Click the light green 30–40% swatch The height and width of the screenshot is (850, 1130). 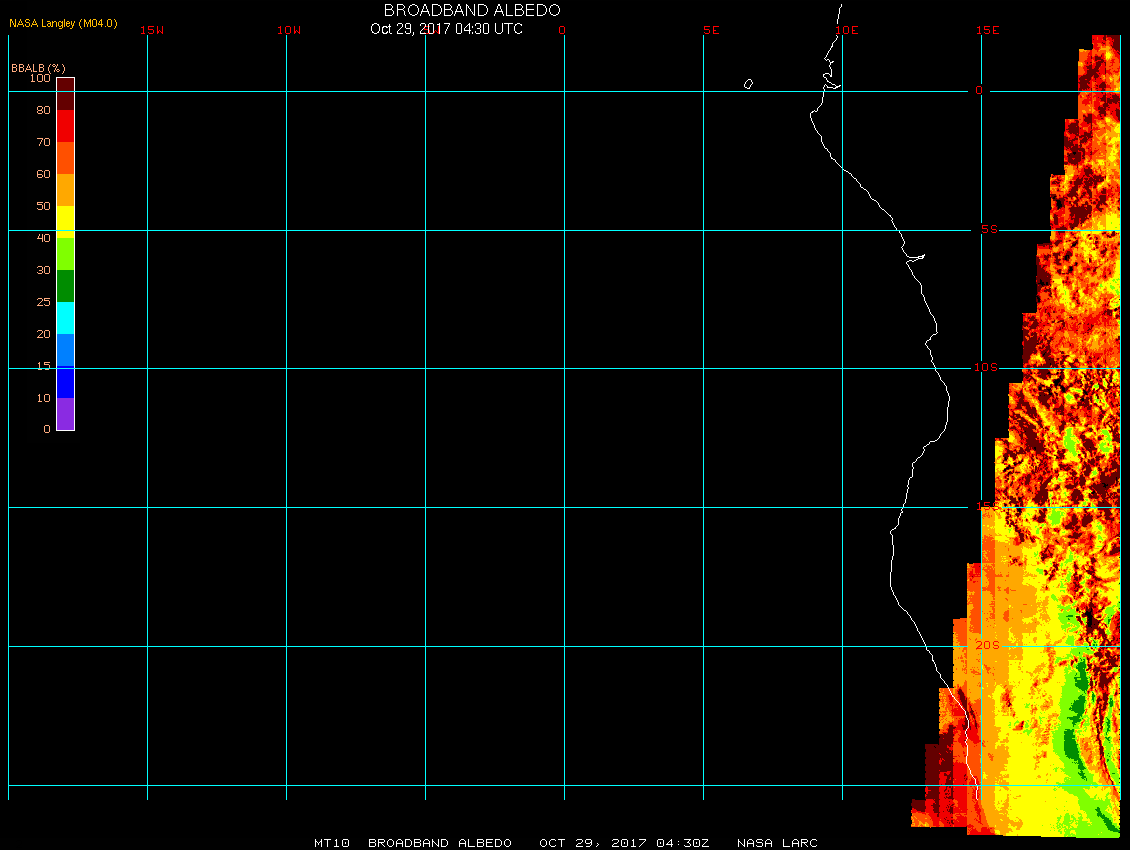coord(65,254)
